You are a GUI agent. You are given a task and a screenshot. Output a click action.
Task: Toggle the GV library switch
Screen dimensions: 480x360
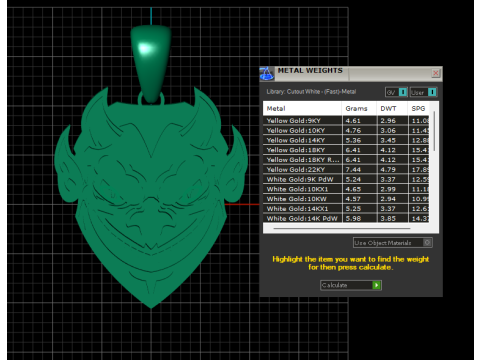396,92
